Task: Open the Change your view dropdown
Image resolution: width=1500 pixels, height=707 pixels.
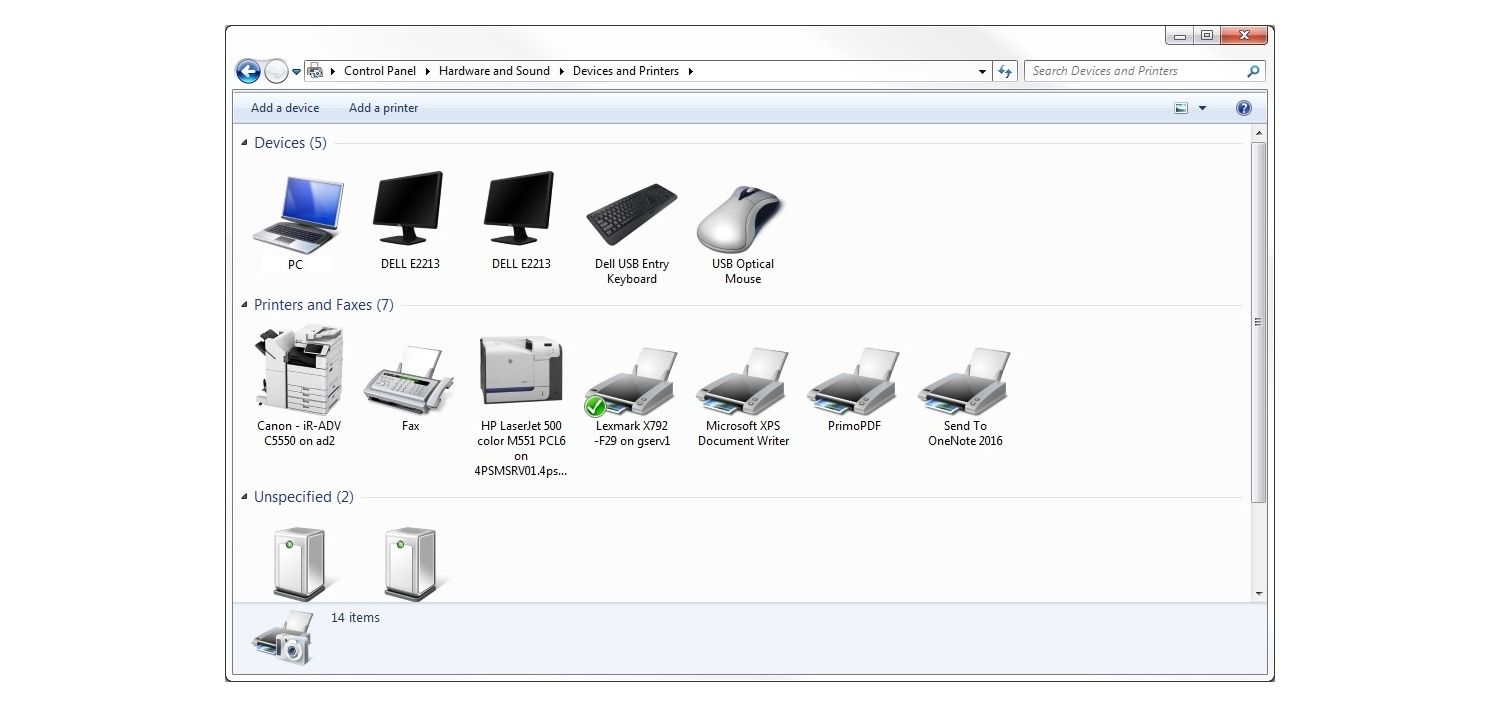Action: (1202, 107)
